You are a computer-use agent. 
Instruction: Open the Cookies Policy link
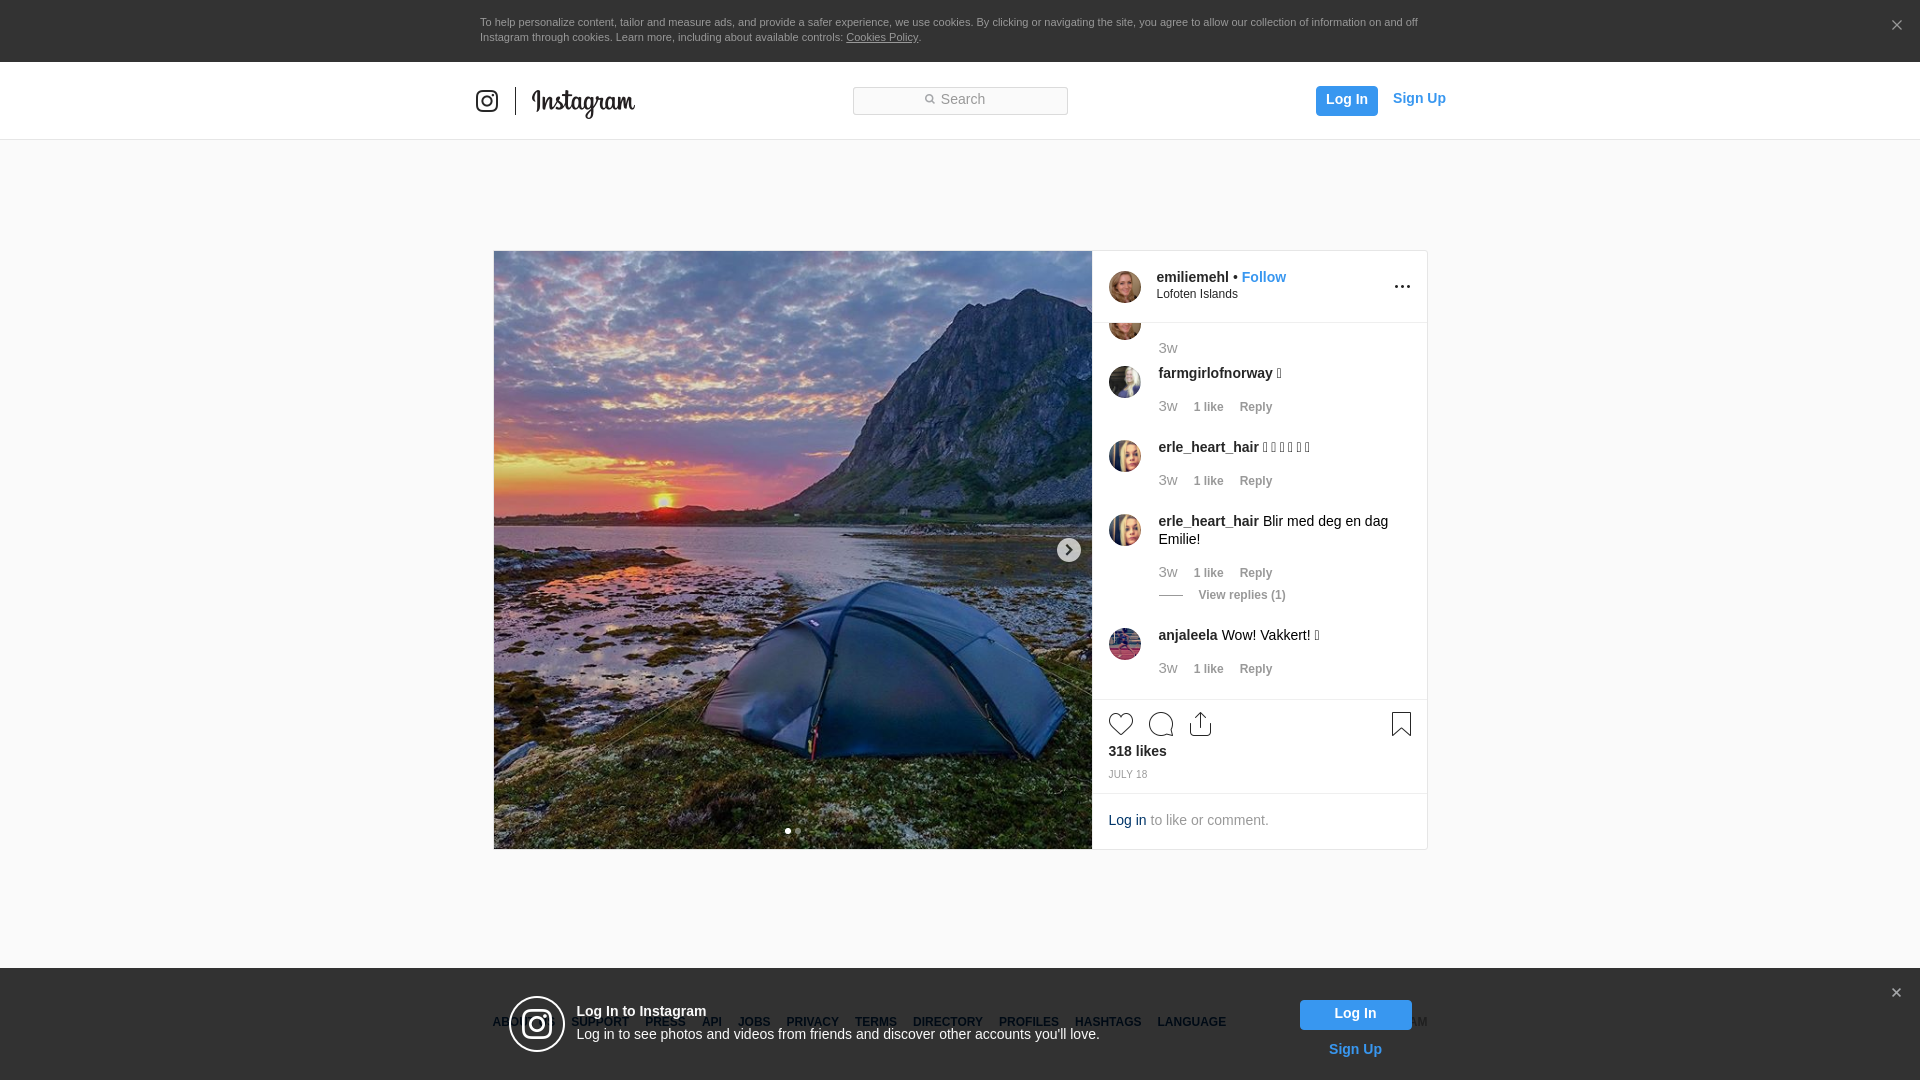click(882, 37)
